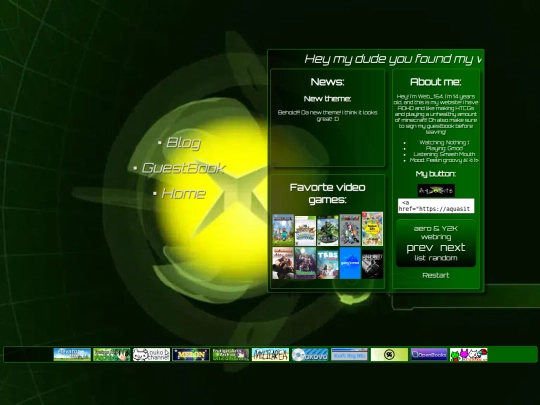
Task: Click the gray cartoon-characters game cover
Action: 350,230
